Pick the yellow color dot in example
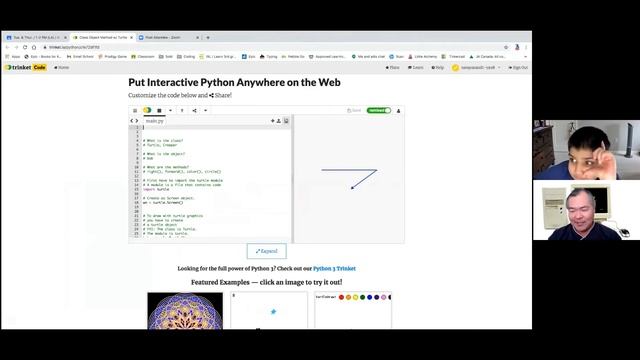This screenshot has width=640, height=360. (356, 297)
